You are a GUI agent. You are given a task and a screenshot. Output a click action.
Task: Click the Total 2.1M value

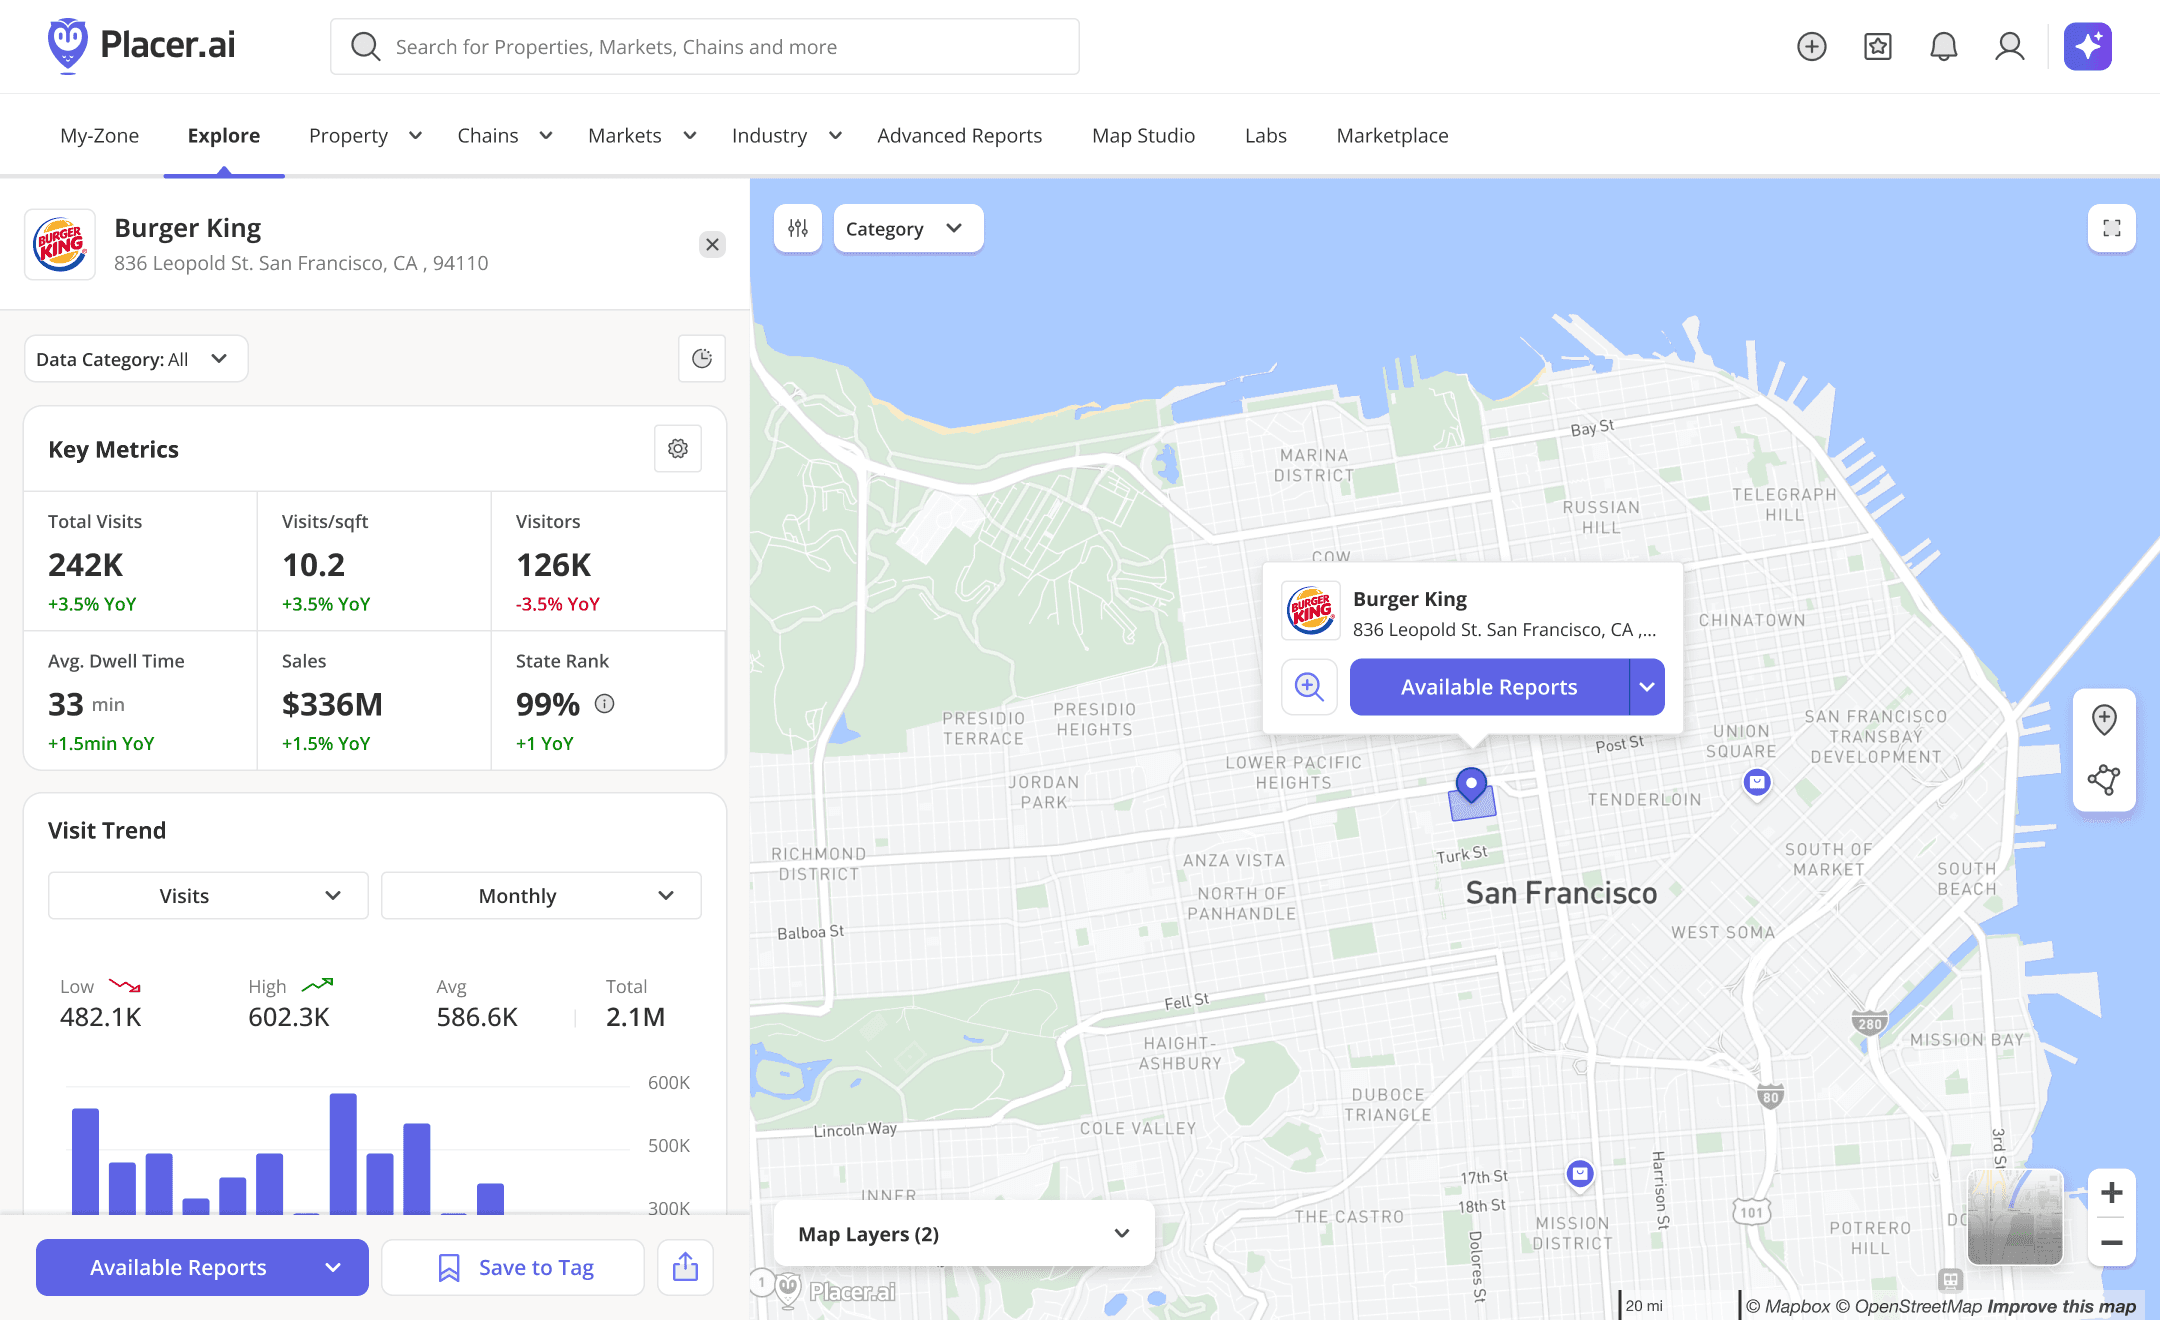(x=635, y=1017)
